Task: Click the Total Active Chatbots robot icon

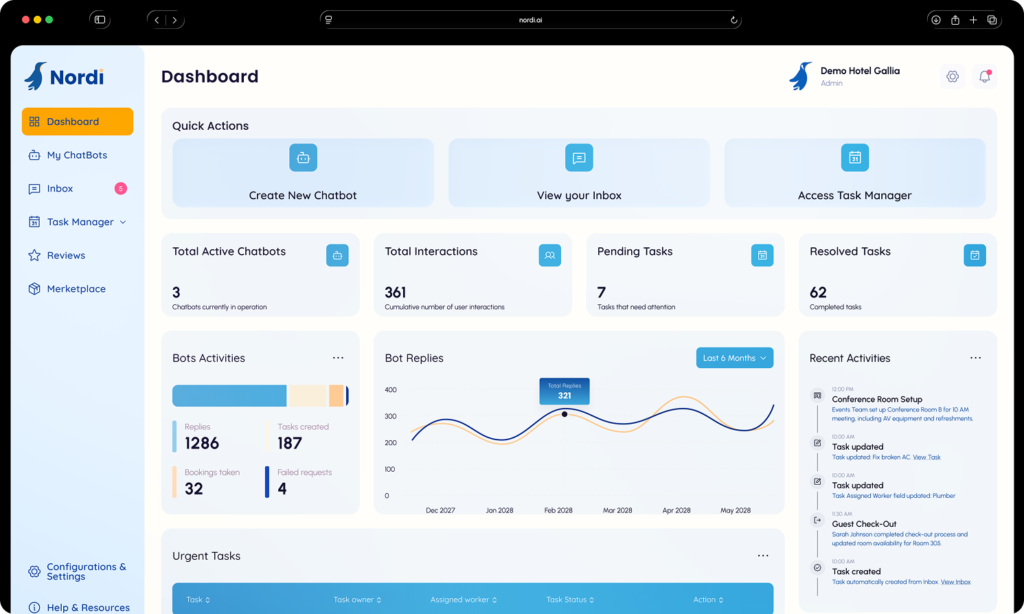Action: coord(338,256)
